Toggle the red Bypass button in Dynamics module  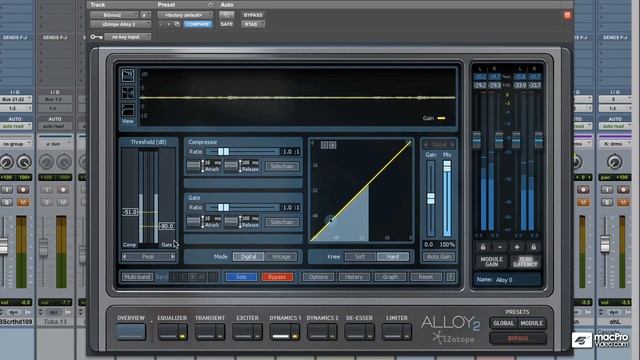[x=277, y=277]
